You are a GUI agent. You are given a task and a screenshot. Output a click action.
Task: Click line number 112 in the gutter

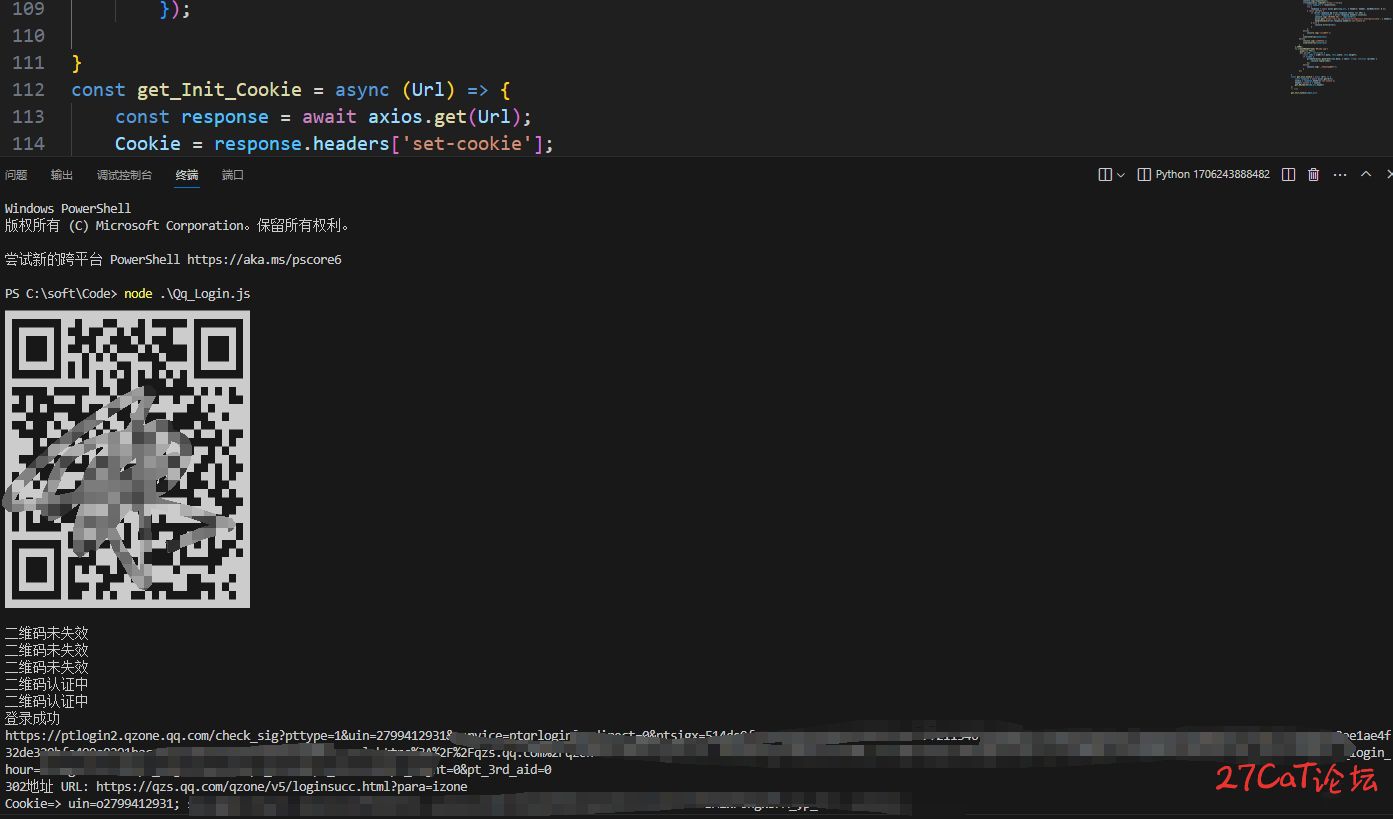coord(28,90)
